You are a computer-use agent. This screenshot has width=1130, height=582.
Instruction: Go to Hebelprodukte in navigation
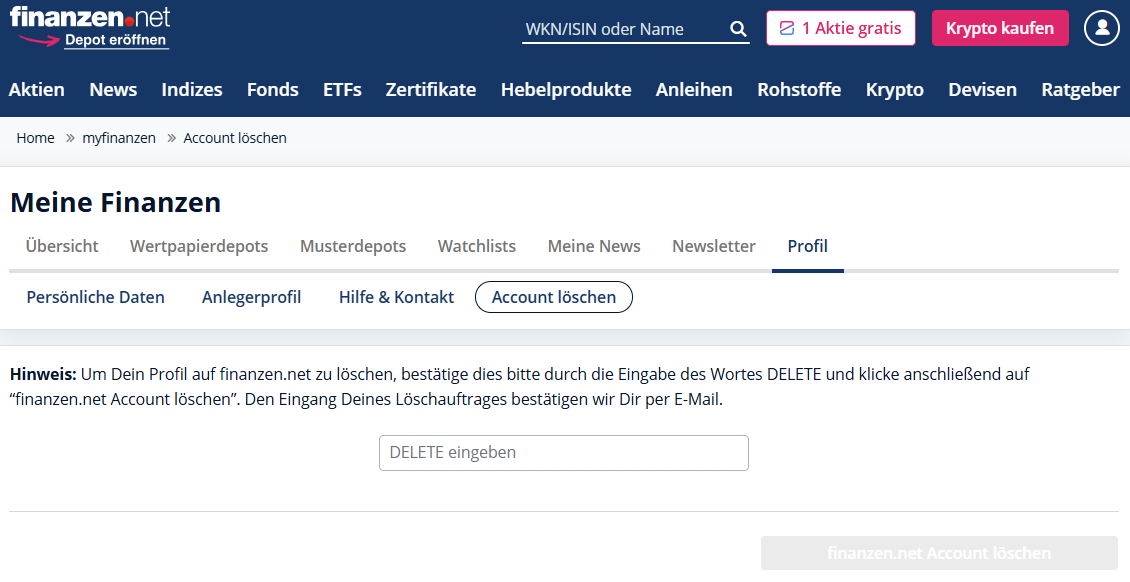point(566,89)
